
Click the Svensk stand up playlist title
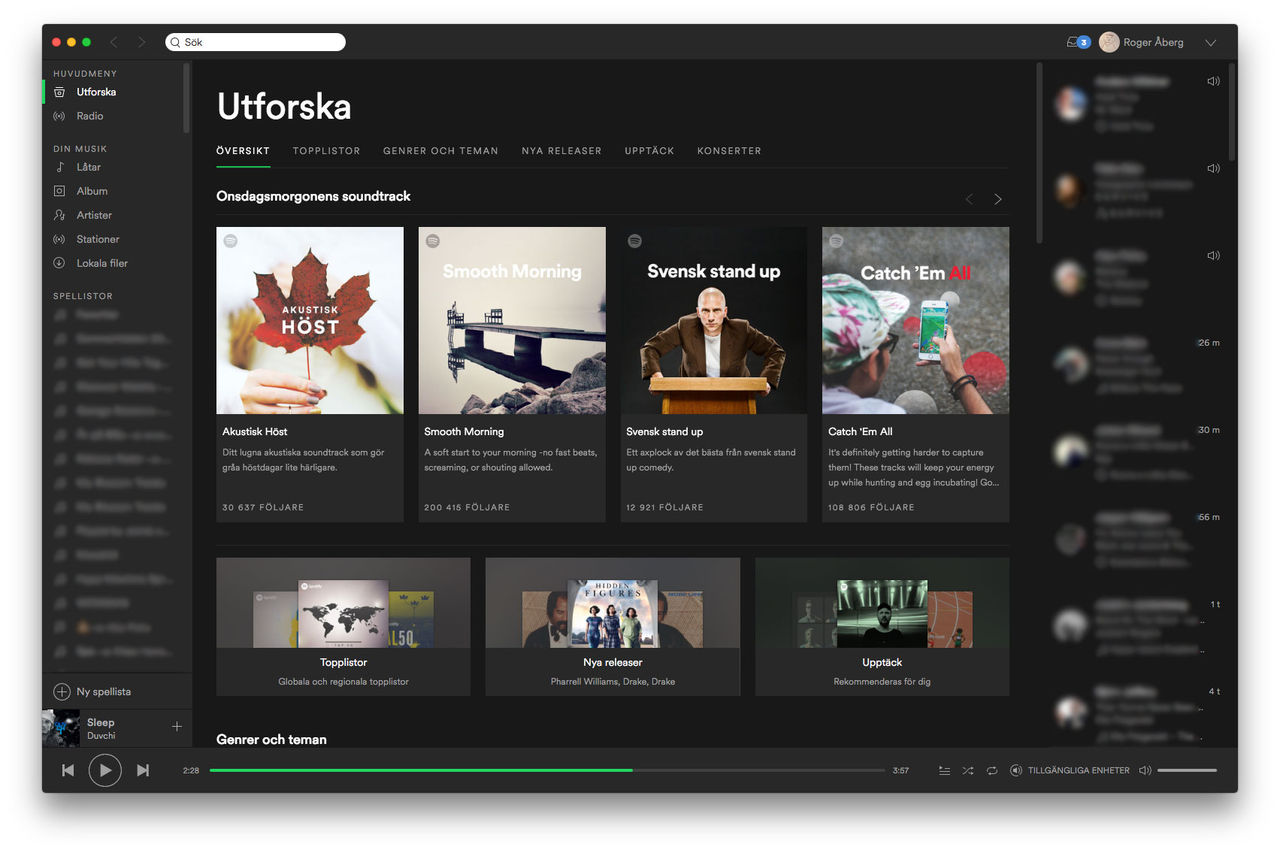click(664, 432)
